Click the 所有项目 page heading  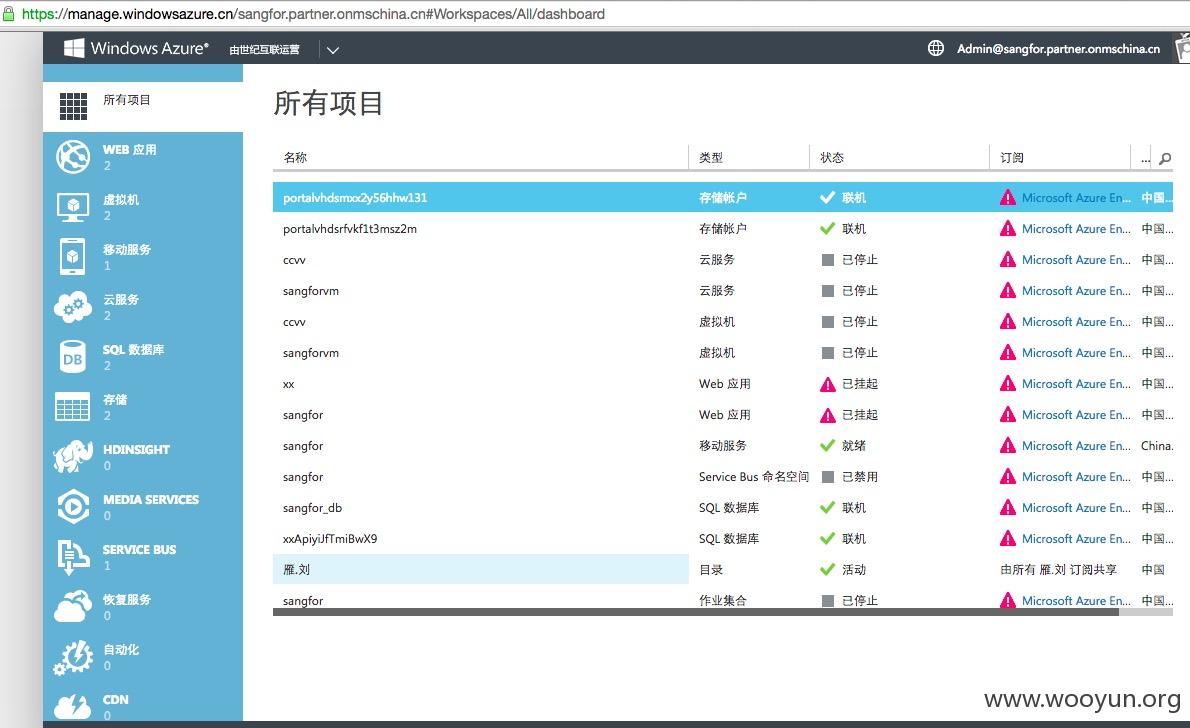(x=328, y=103)
